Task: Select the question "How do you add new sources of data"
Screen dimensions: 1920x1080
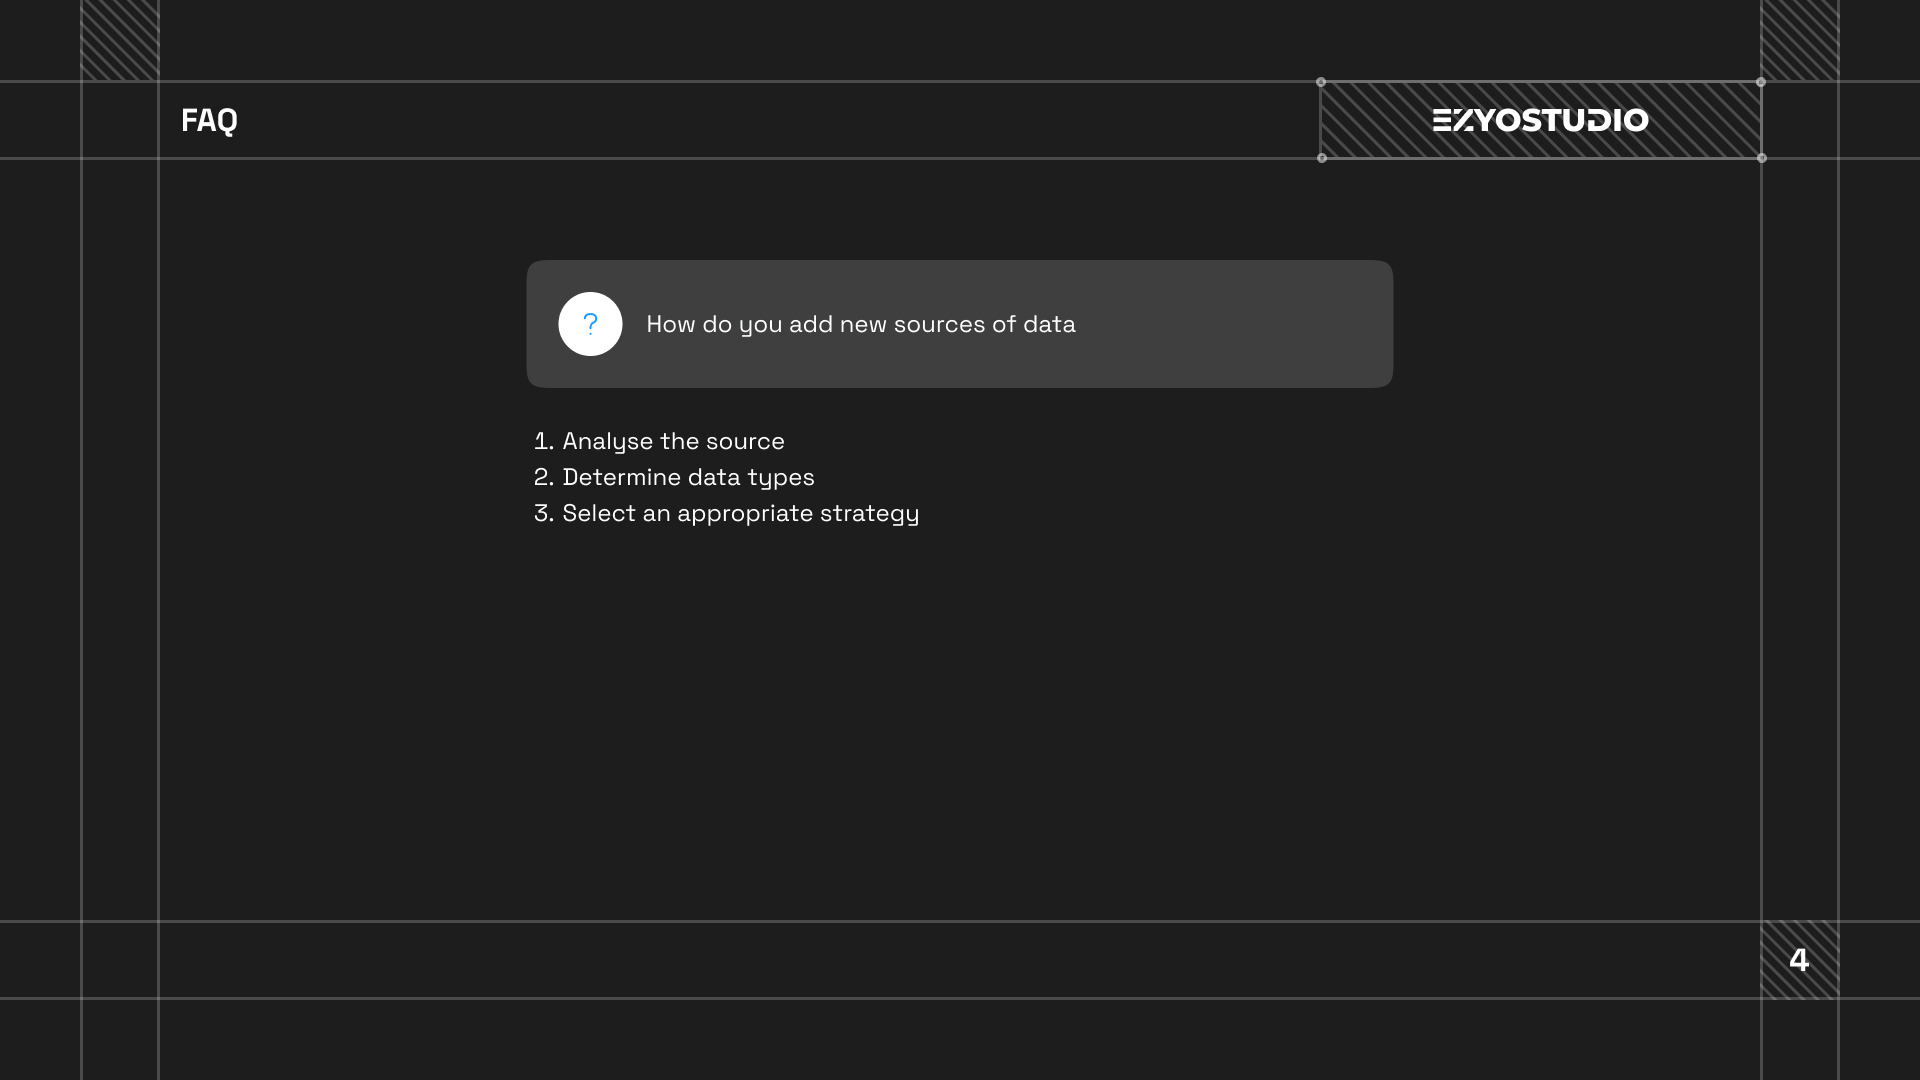Action: [860, 324]
